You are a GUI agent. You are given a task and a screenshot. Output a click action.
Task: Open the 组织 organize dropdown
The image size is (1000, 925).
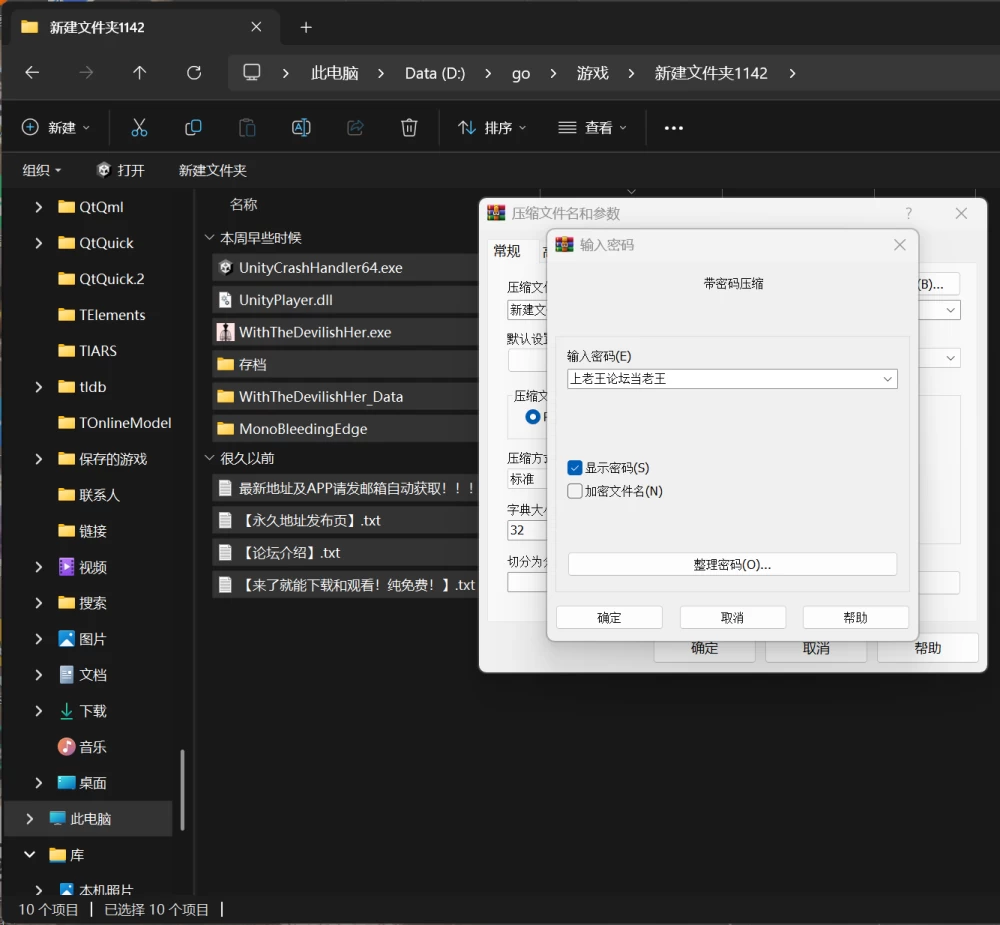tap(41, 170)
